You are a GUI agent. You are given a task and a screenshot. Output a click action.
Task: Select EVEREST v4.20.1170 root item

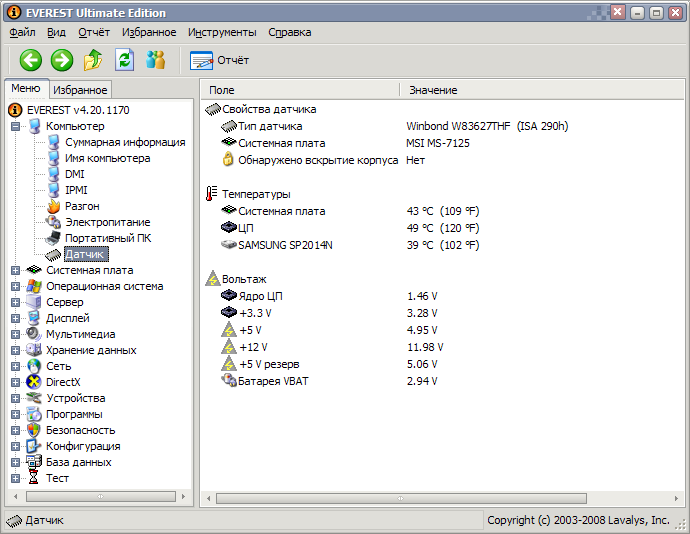[78, 110]
